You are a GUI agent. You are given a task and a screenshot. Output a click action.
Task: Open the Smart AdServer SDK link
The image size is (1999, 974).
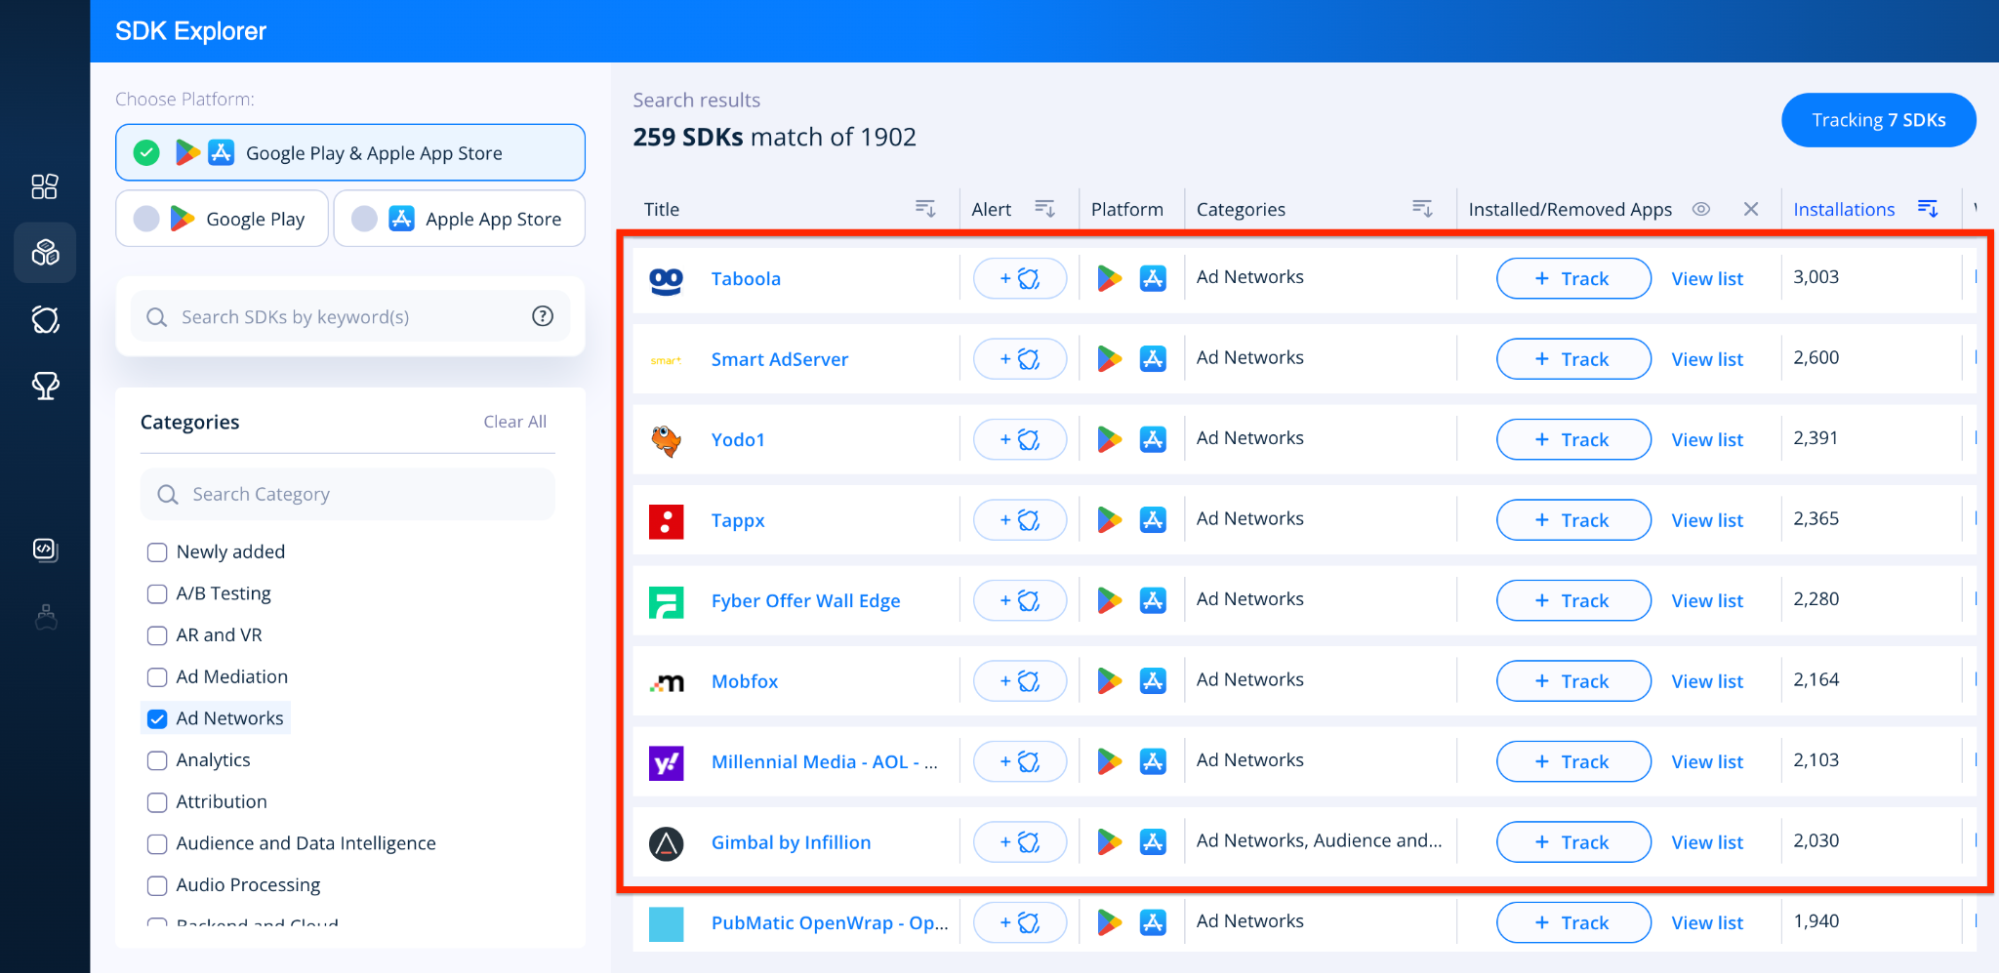click(x=780, y=359)
